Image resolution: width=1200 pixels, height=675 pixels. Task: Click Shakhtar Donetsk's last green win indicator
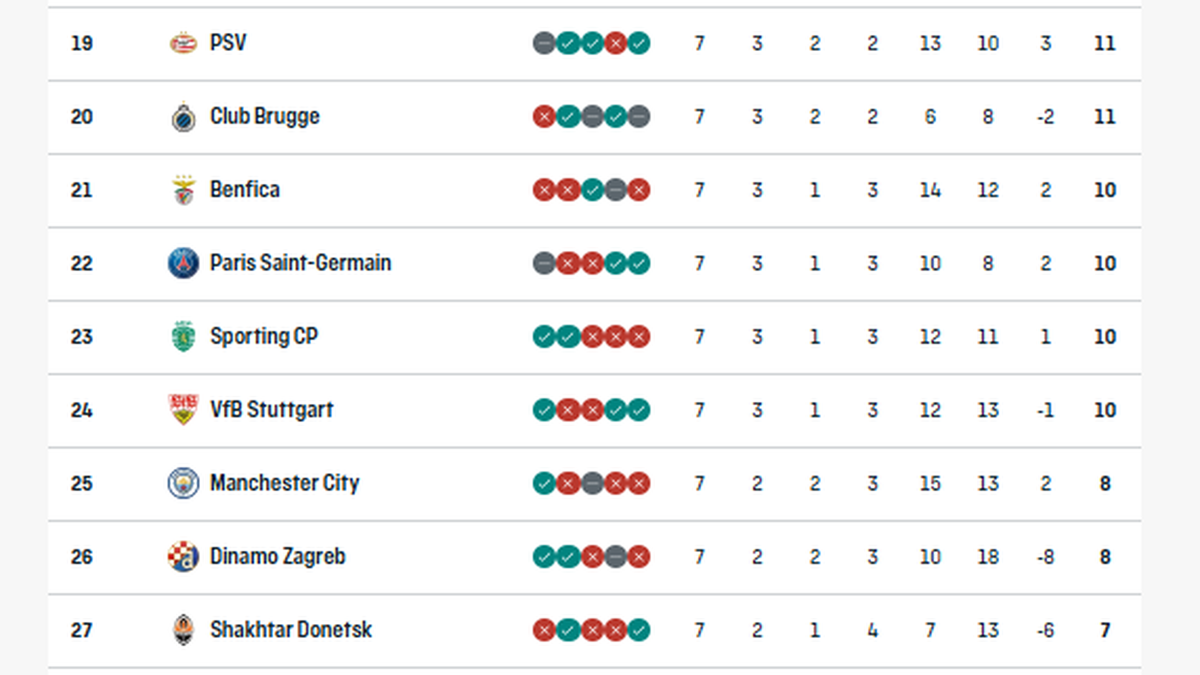[639, 630]
